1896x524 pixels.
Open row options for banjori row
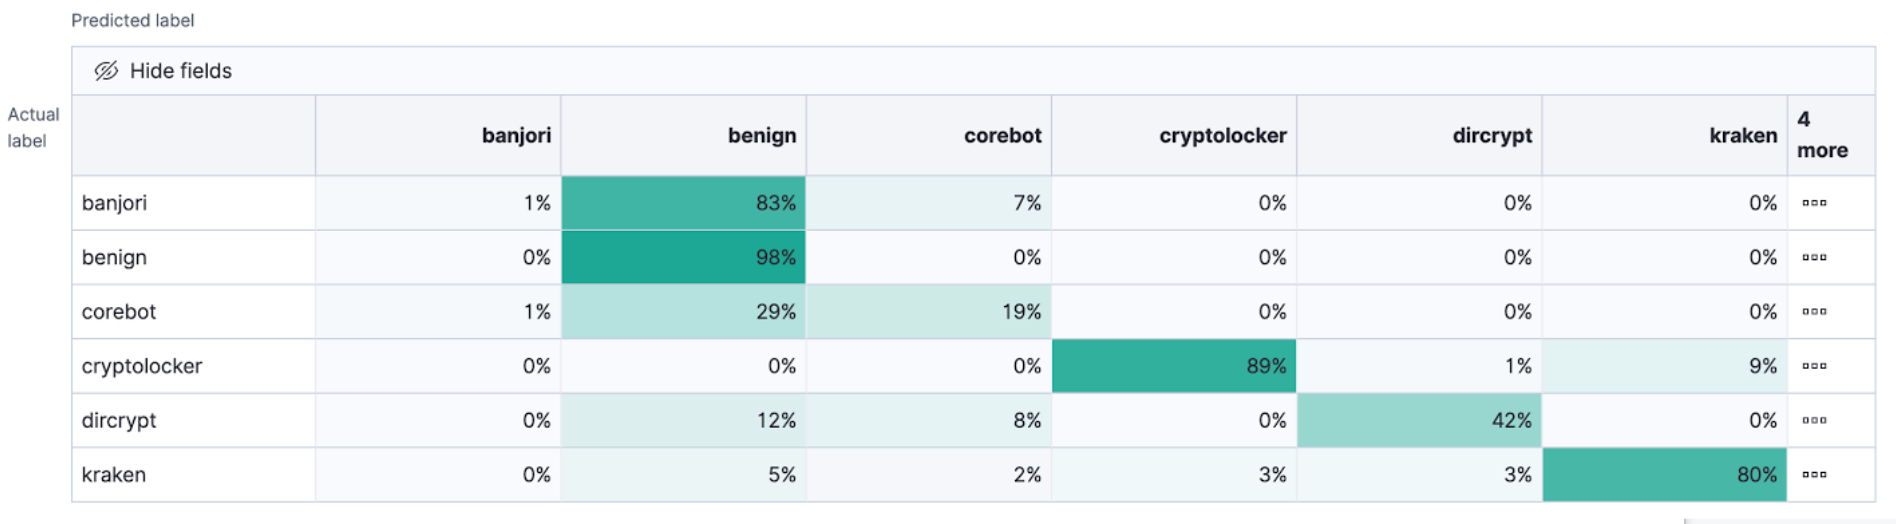point(1814,203)
